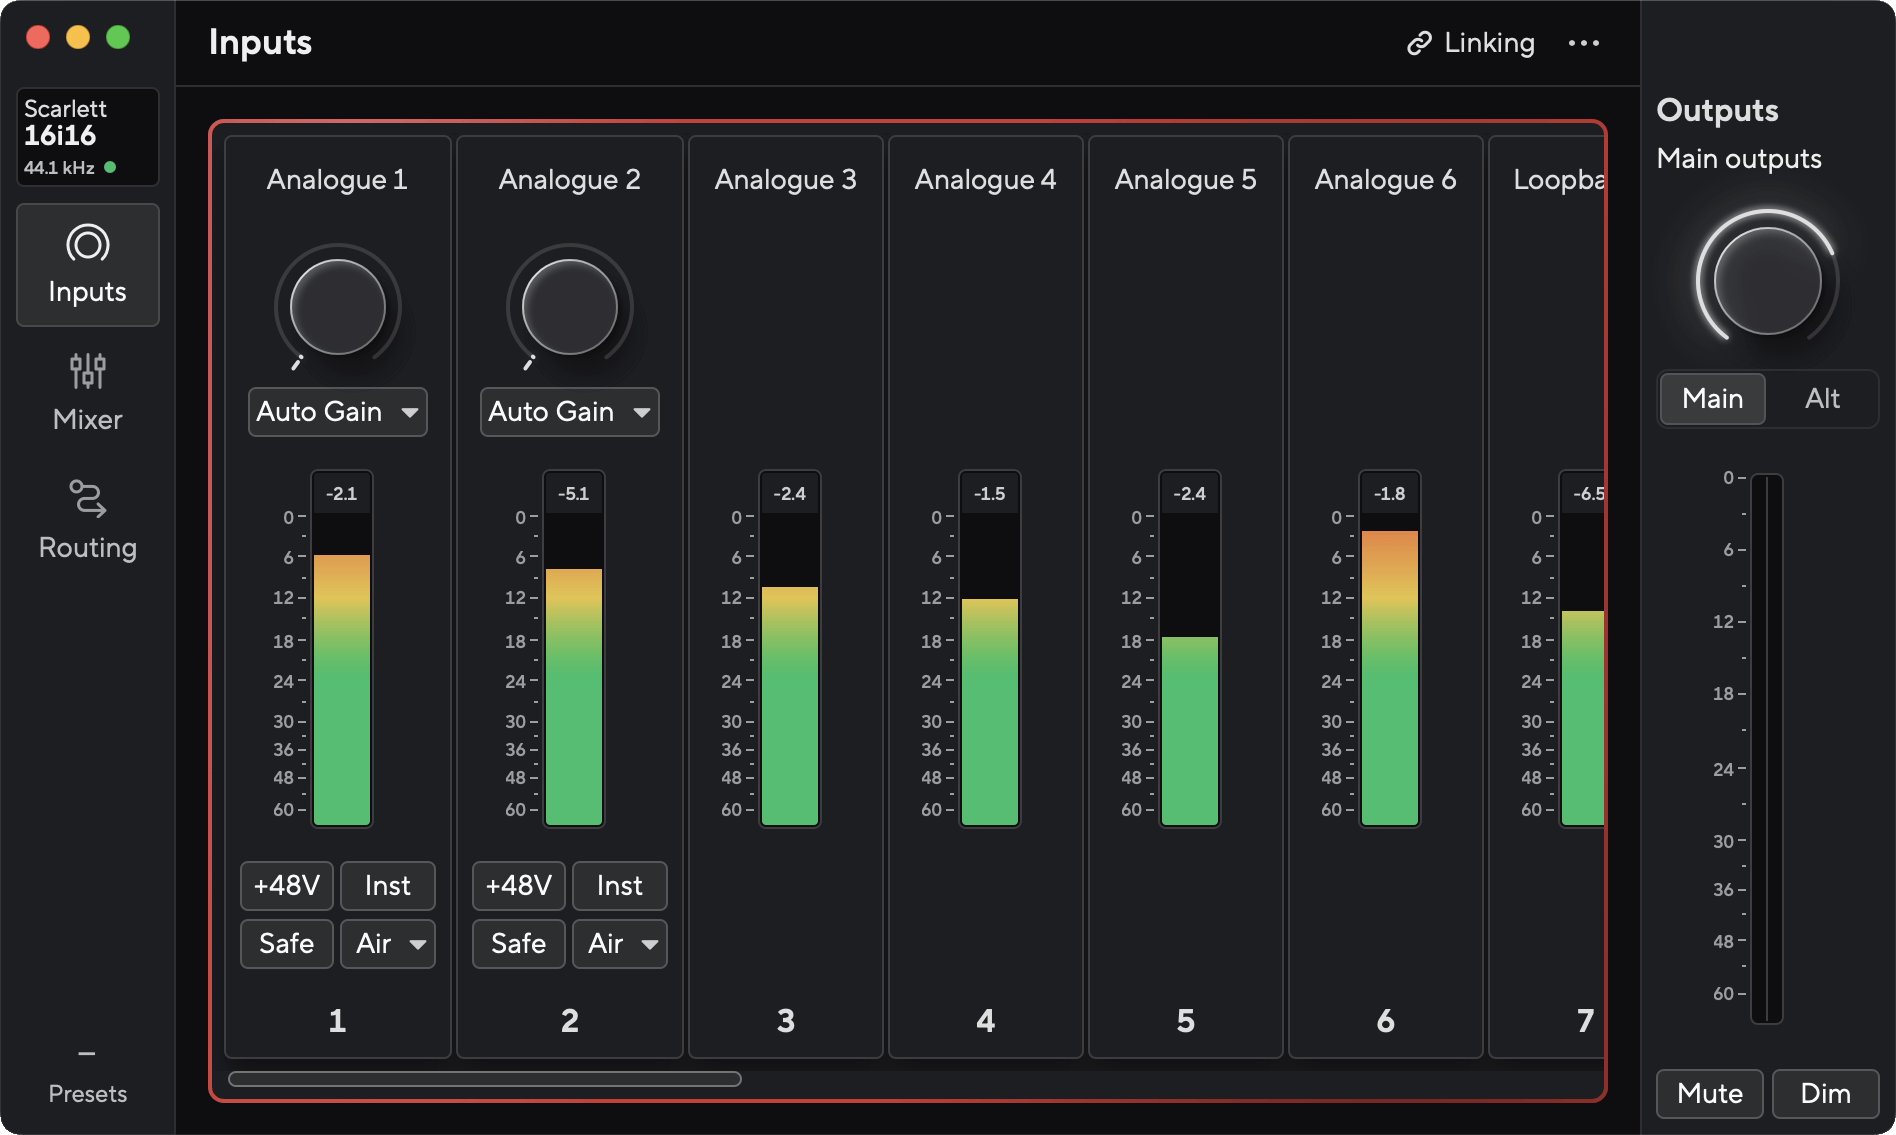Image resolution: width=1896 pixels, height=1135 pixels.
Task: Toggle +48V phantom power on Analogue 1
Action: (x=287, y=886)
